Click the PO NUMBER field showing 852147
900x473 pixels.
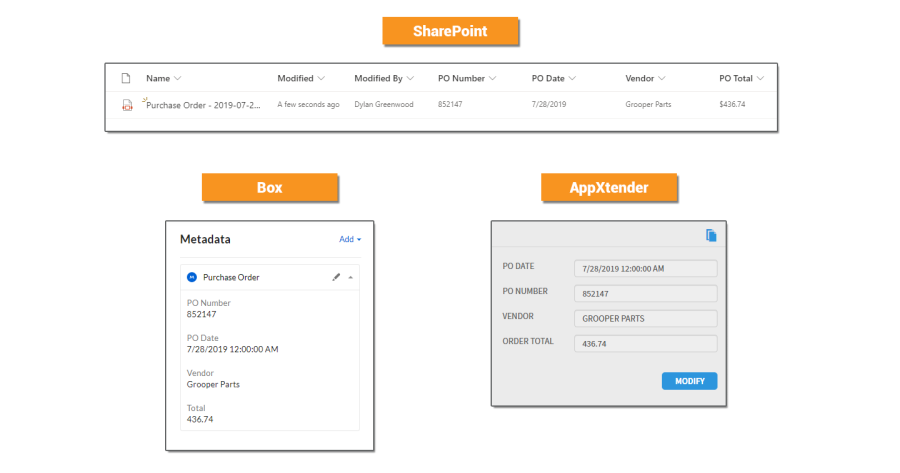[x=646, y=293]
